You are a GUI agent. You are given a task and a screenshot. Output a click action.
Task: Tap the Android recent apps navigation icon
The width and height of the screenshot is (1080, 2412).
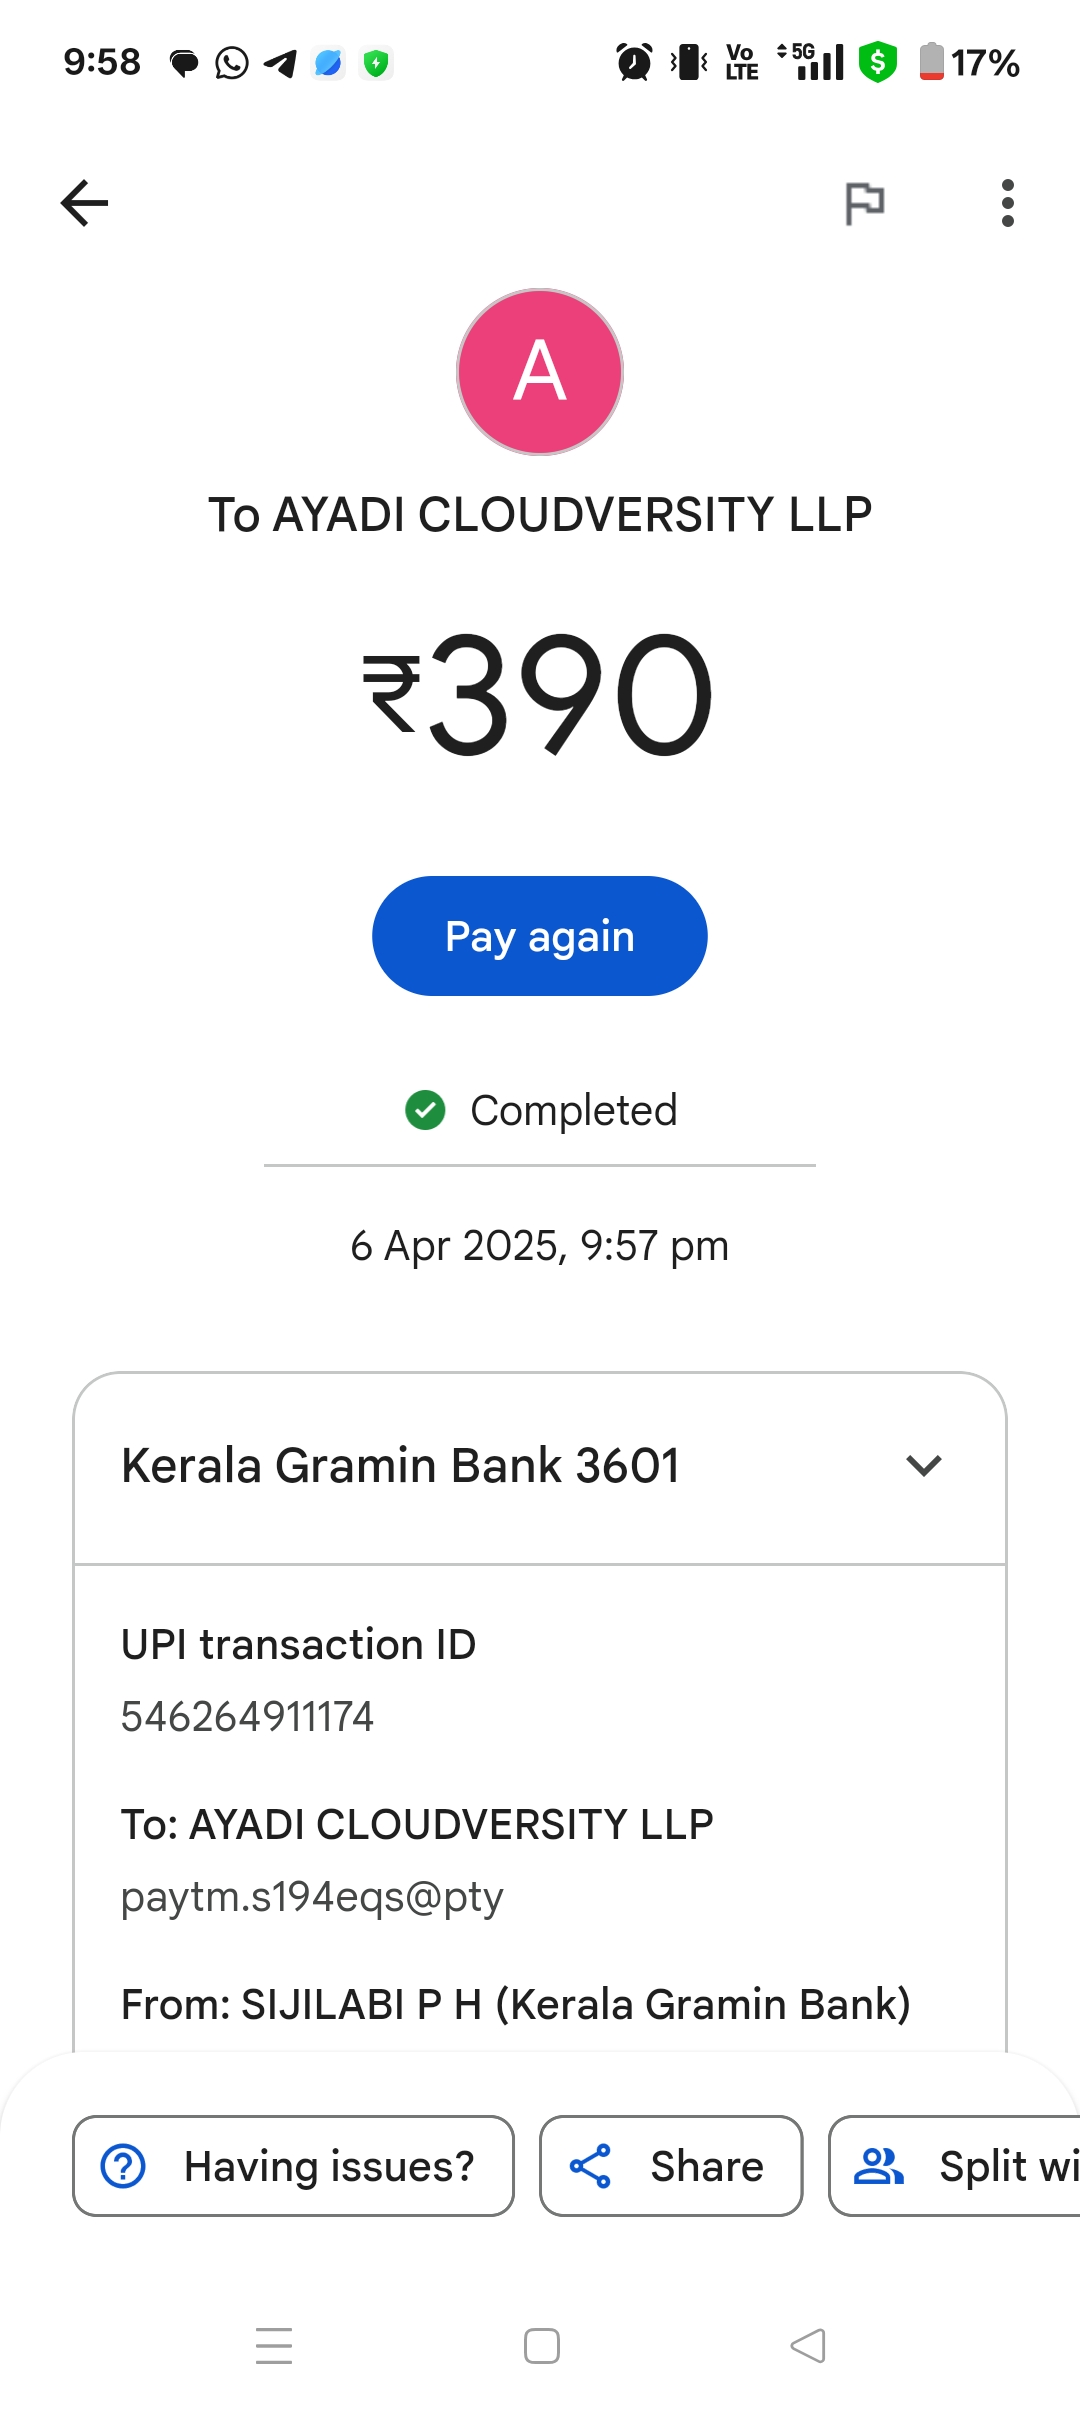[x=274, y=2346]
